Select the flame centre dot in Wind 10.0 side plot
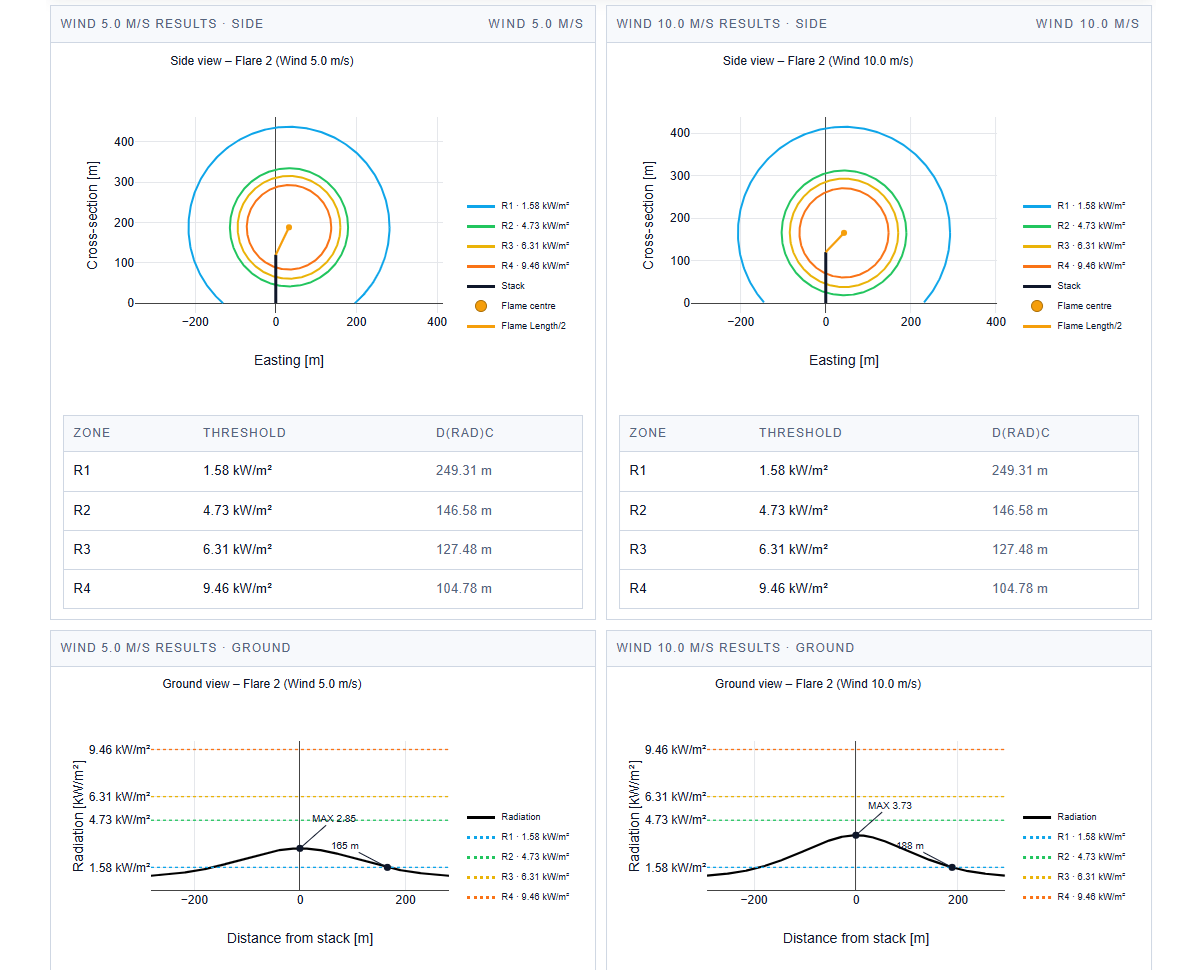The height and width of the screenshot is (970, 1198). pyautogui.click(x=844, y=233)
